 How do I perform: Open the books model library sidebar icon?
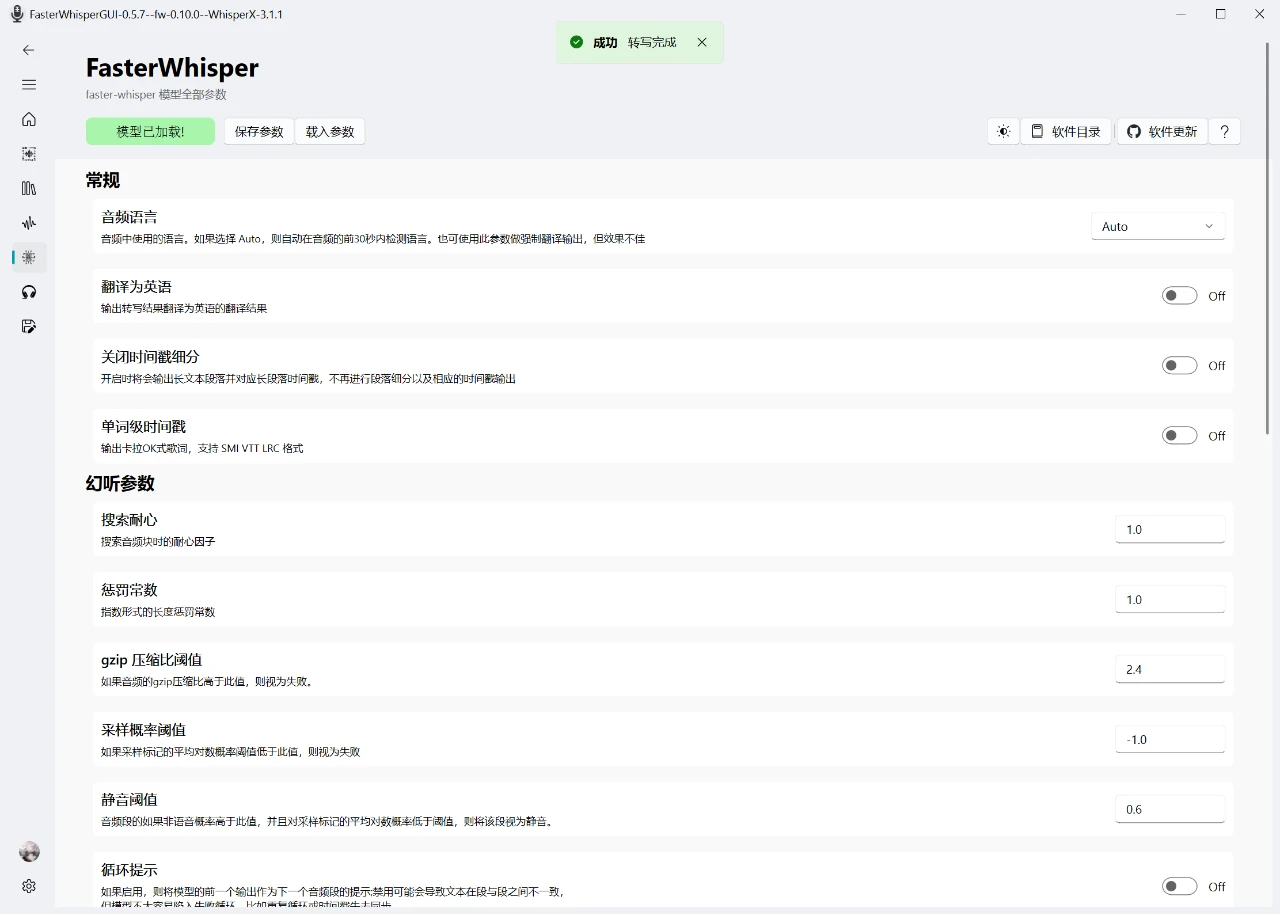point(28,188)
